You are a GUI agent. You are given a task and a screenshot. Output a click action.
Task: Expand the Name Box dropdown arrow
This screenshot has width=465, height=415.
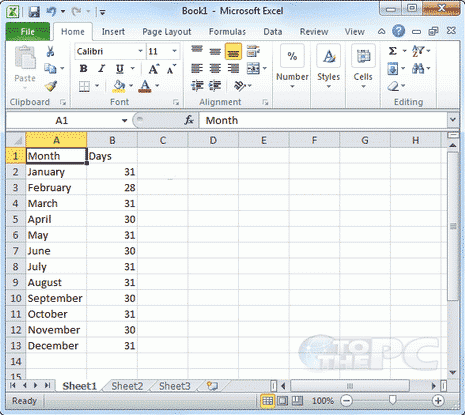[x=124, y=120]
